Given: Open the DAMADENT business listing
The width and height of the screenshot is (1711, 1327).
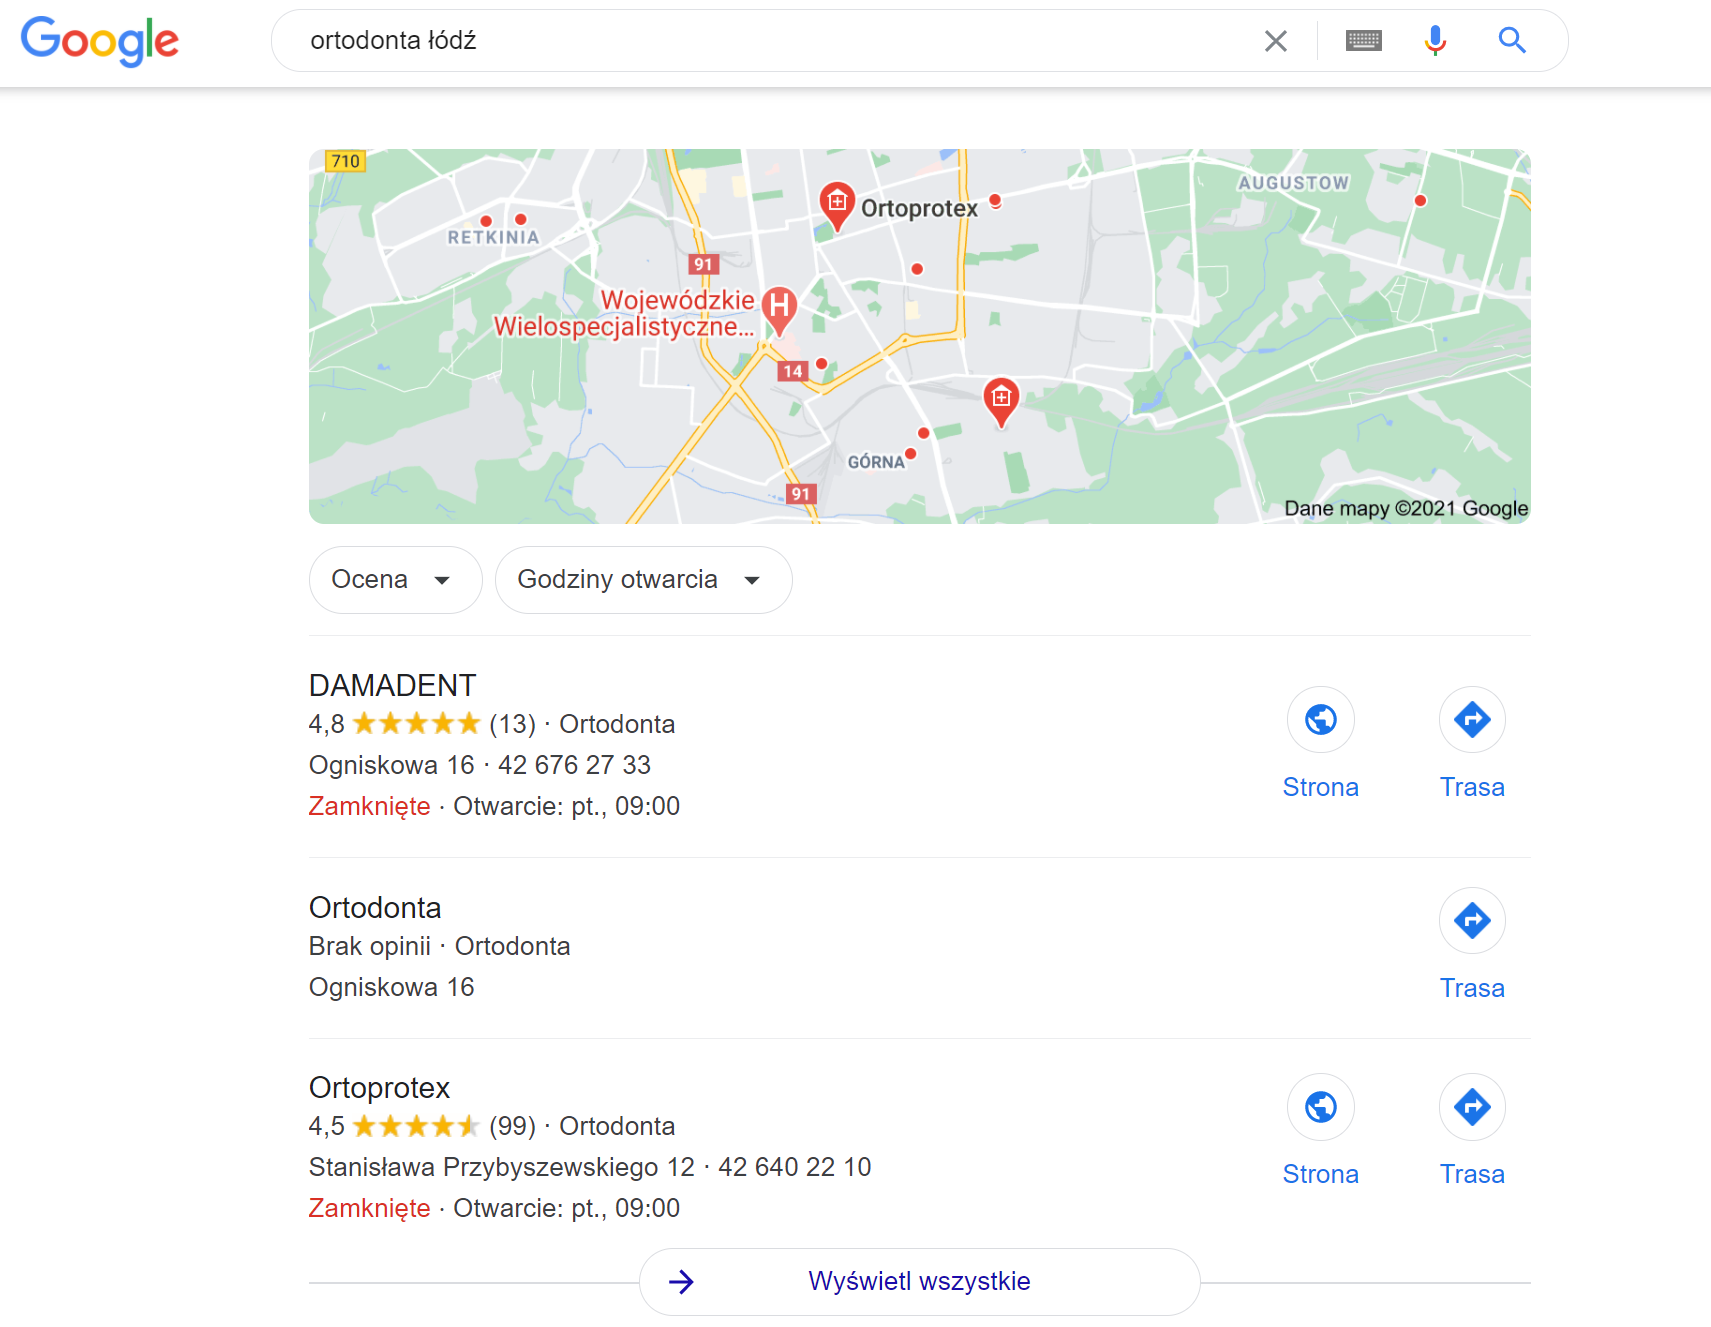Looking at the screenshot, I should [x=392, y=685].
